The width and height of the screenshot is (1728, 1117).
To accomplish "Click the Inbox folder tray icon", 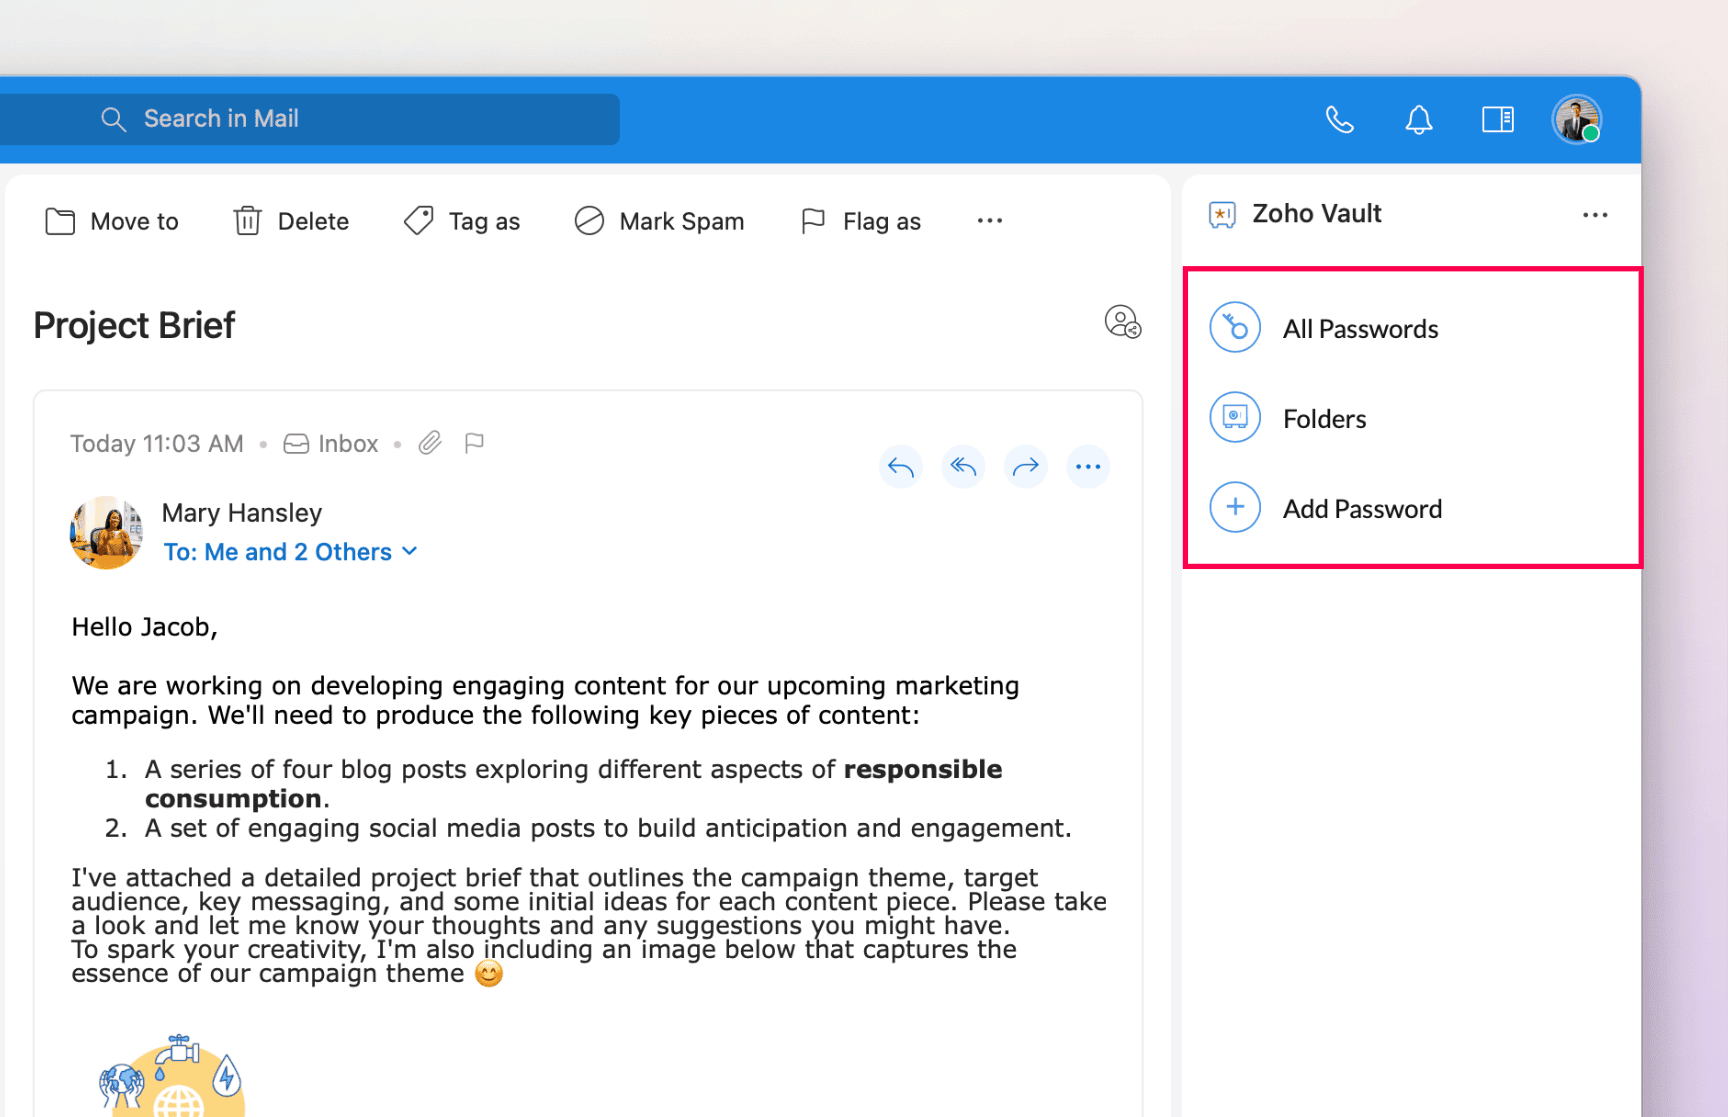I will (x=296, y=444).
